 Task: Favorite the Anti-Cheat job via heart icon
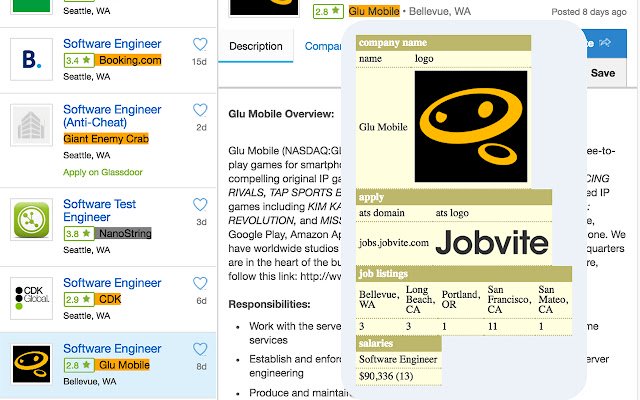(x=200, y=110)
